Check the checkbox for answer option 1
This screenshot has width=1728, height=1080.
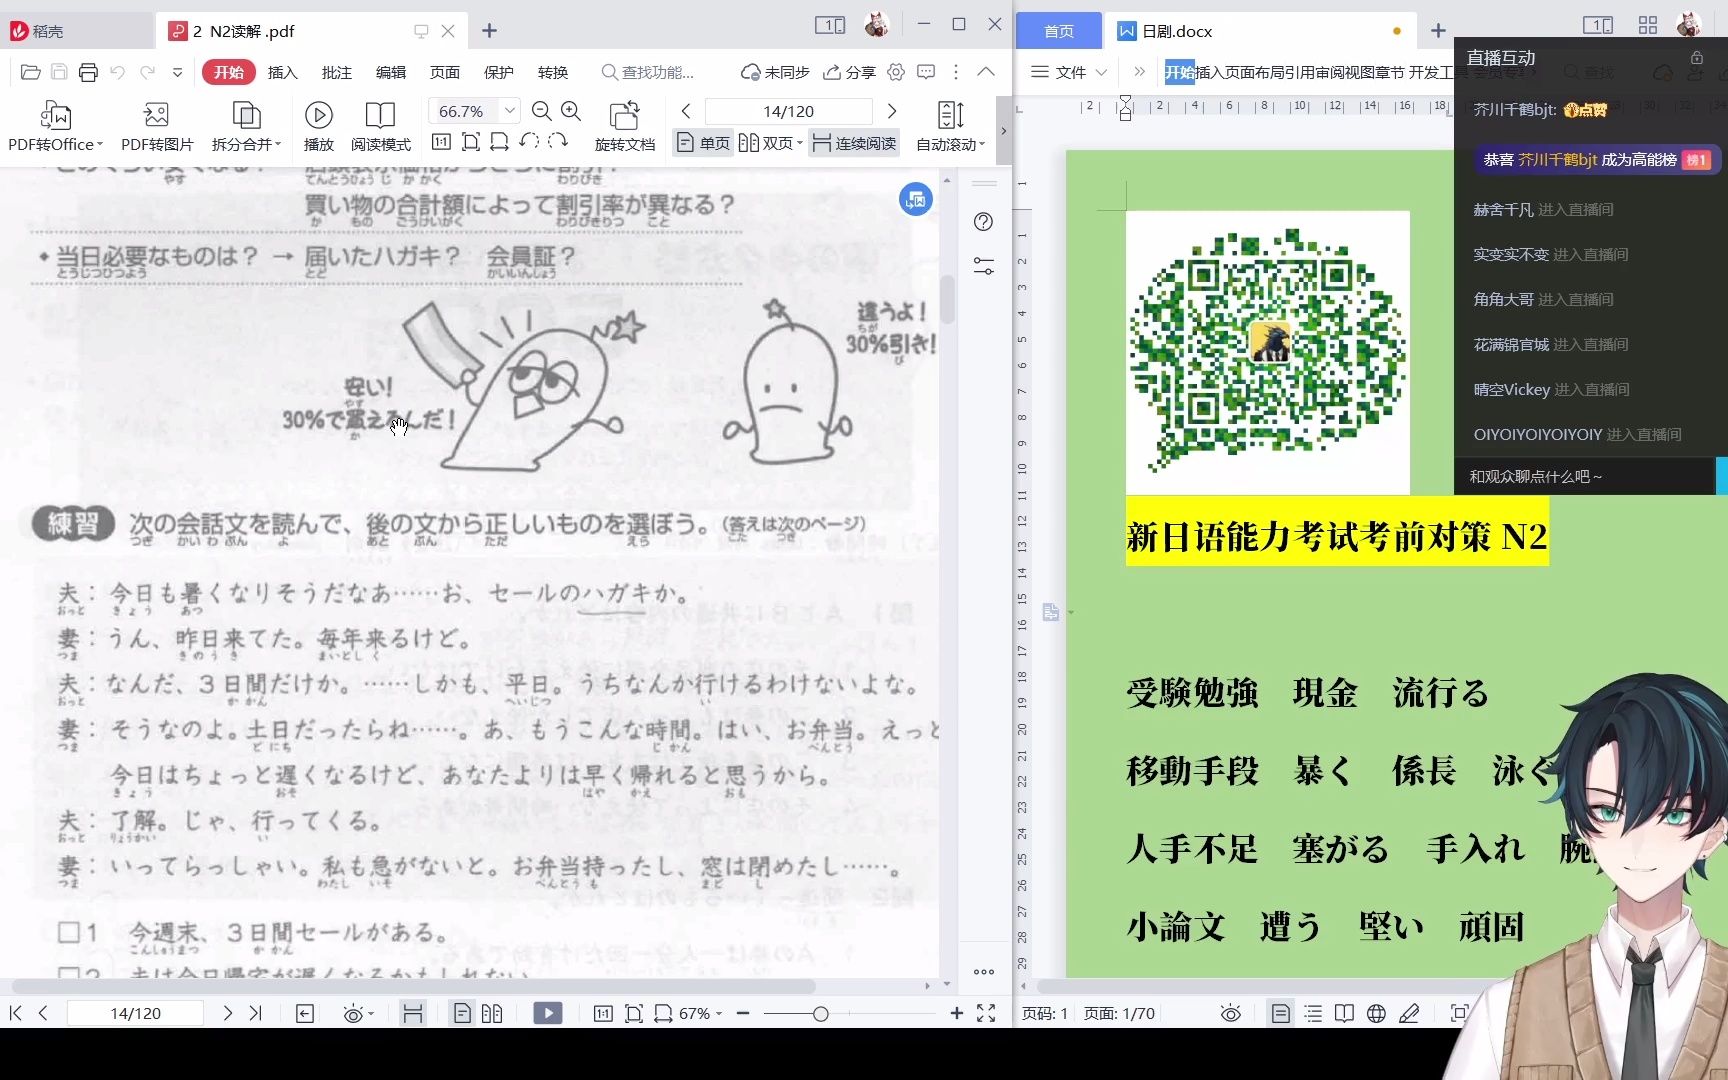(69, 932)
